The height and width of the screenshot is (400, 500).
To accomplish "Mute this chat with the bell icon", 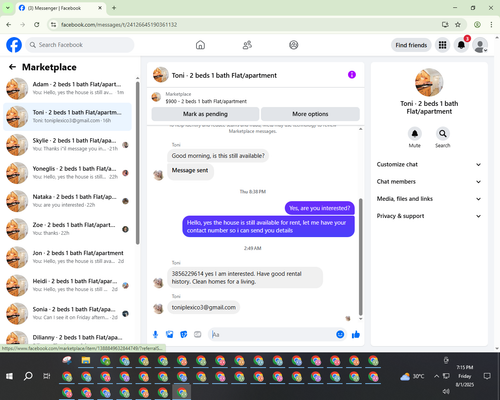I will coord(415,134).
